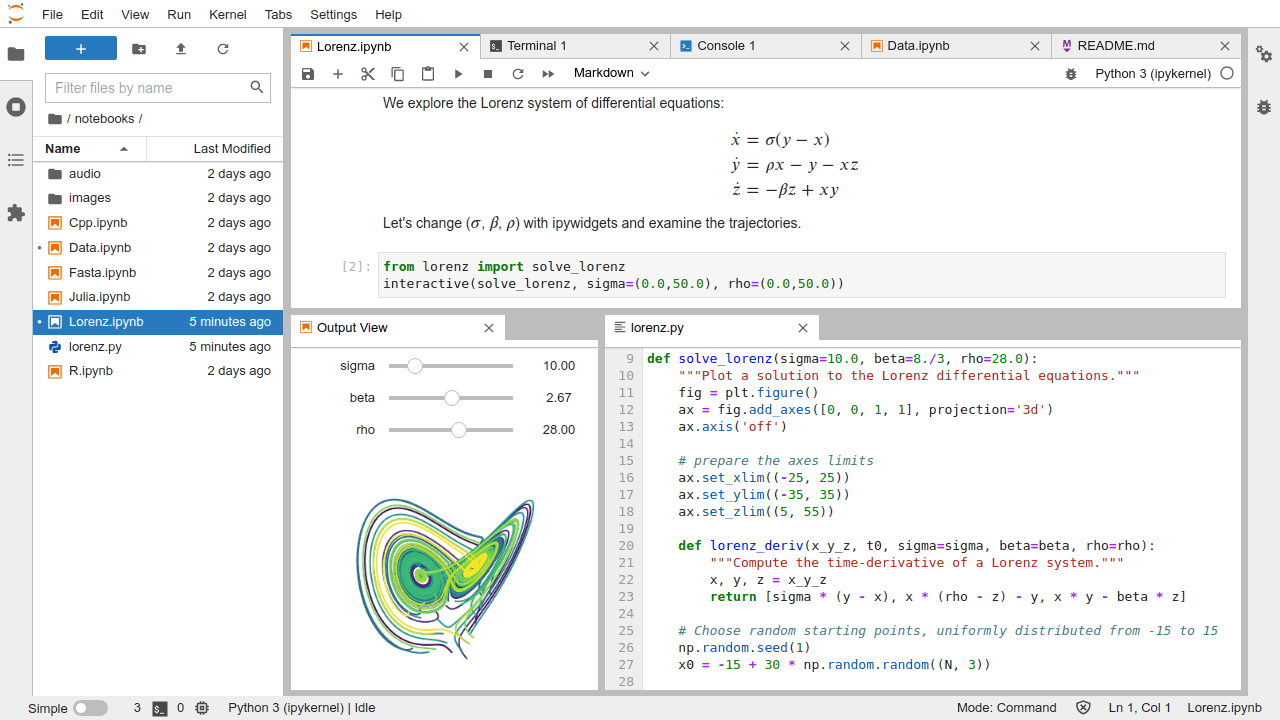Open the Markdown cell type dropdown
Viewport: 1280px width, 720px height.
point(610,73)
